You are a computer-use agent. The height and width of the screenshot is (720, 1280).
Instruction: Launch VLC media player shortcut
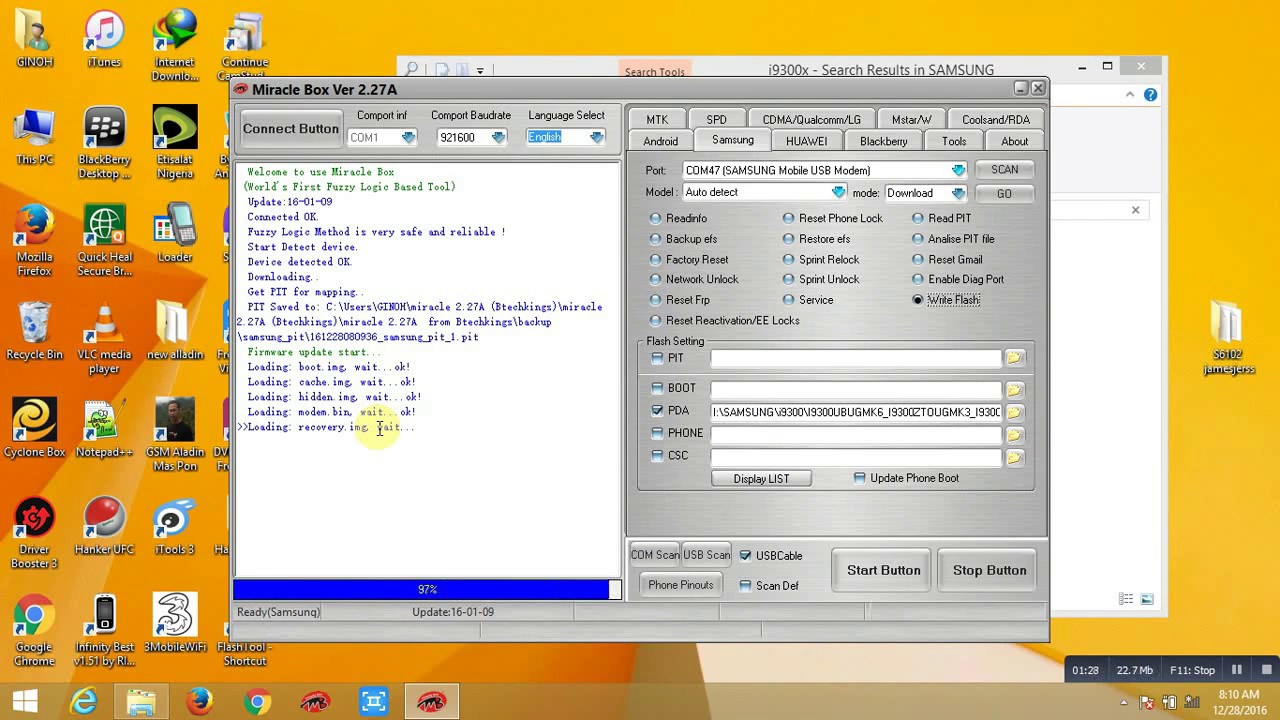tap(104, 339)
